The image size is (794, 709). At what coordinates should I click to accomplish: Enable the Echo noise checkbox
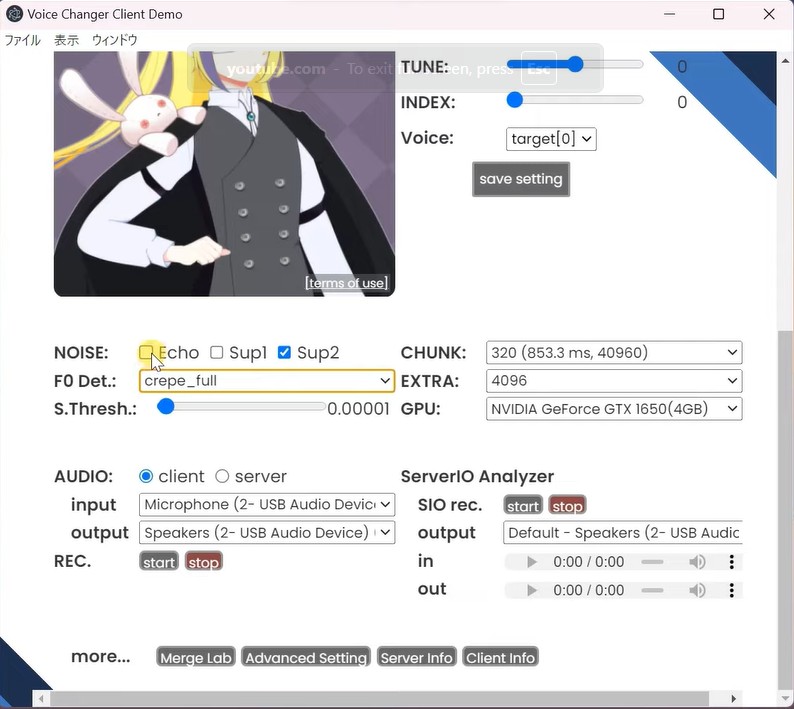tap(147, 352)
